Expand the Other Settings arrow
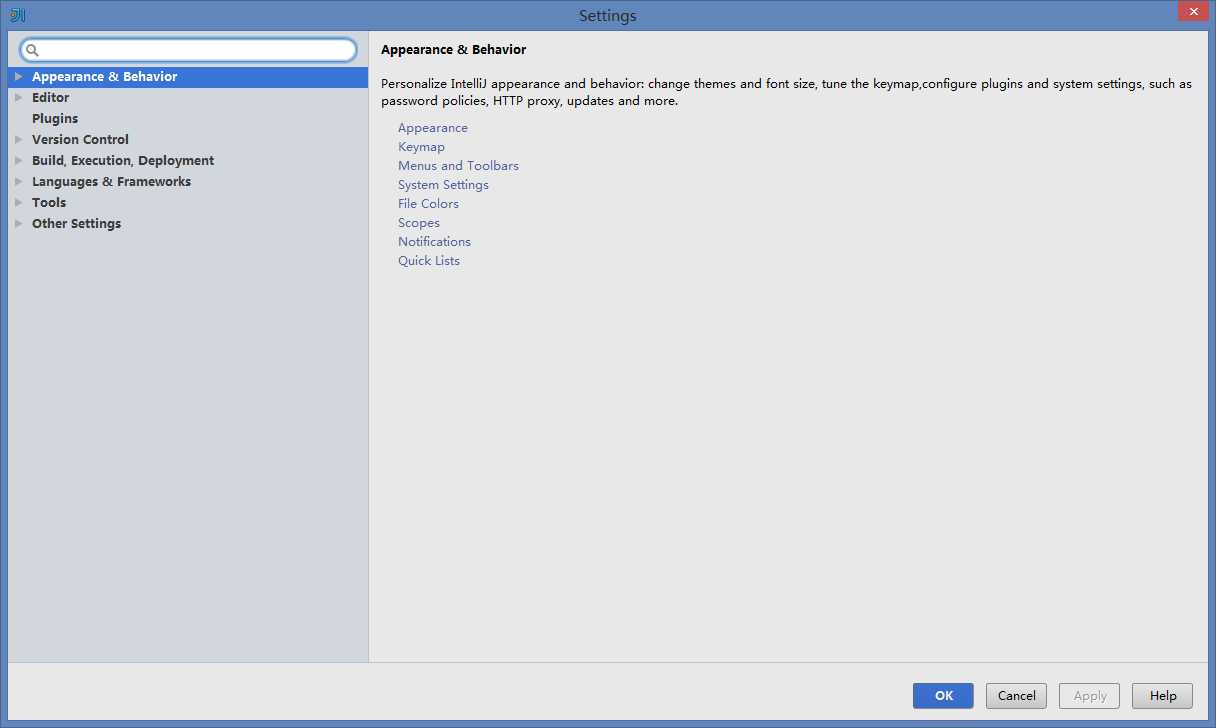This screenshot has height=728, width=1216. (x=18, y=224)
